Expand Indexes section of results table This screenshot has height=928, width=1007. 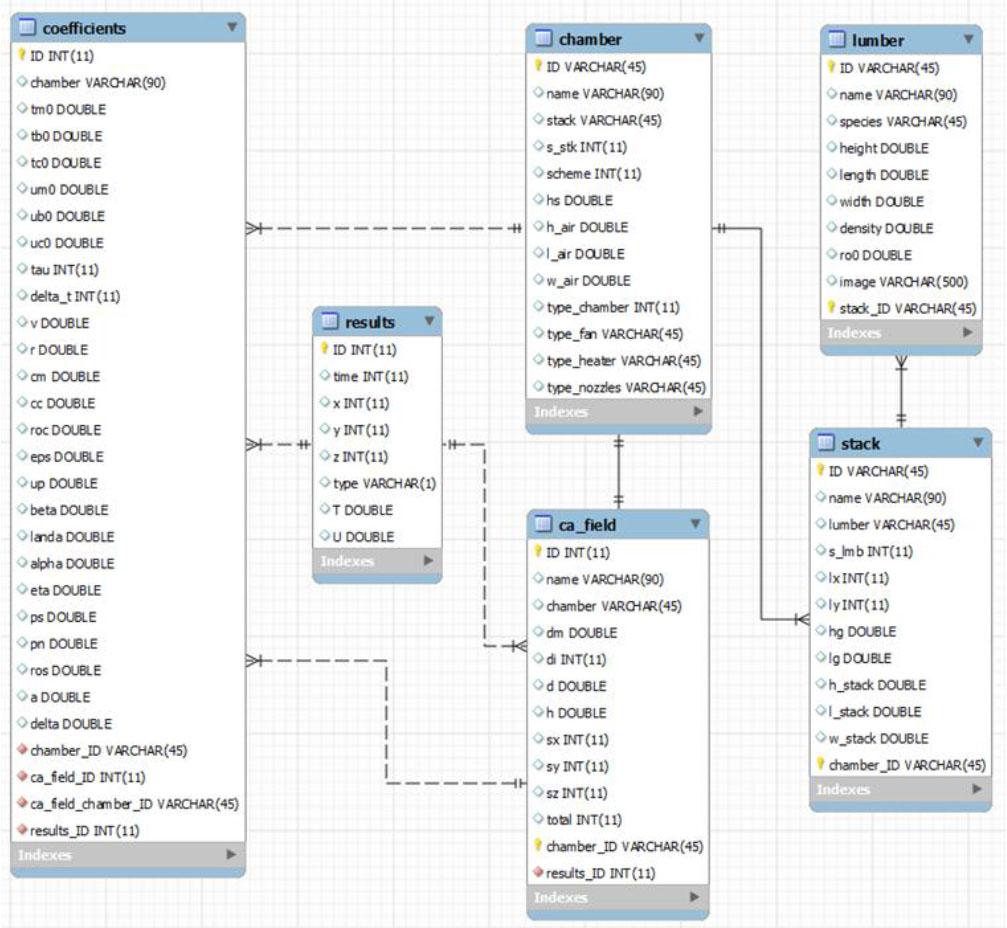428,562
